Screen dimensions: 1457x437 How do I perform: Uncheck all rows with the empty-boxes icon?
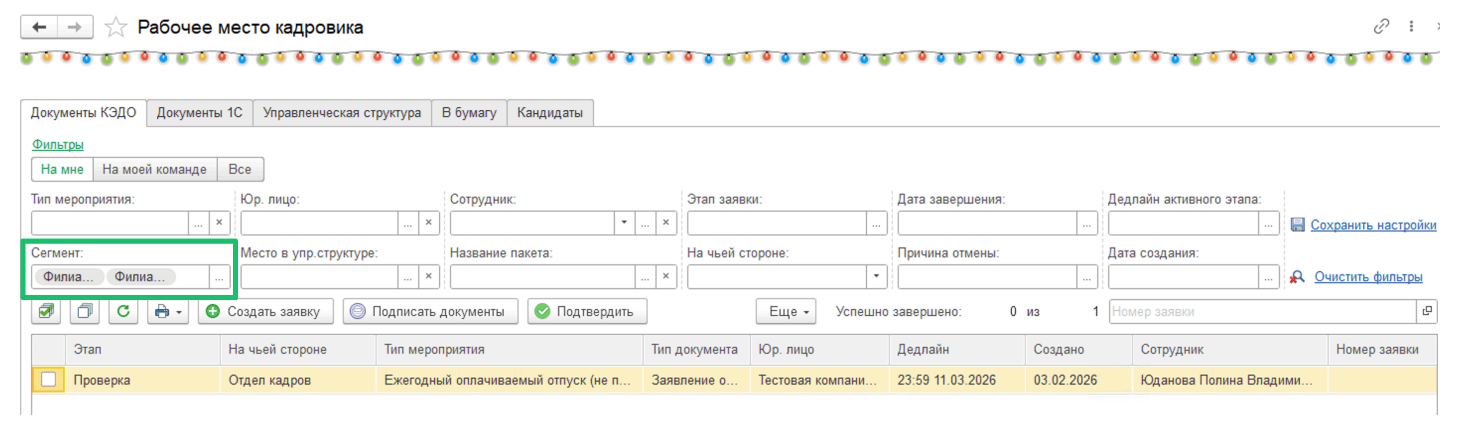85,311
